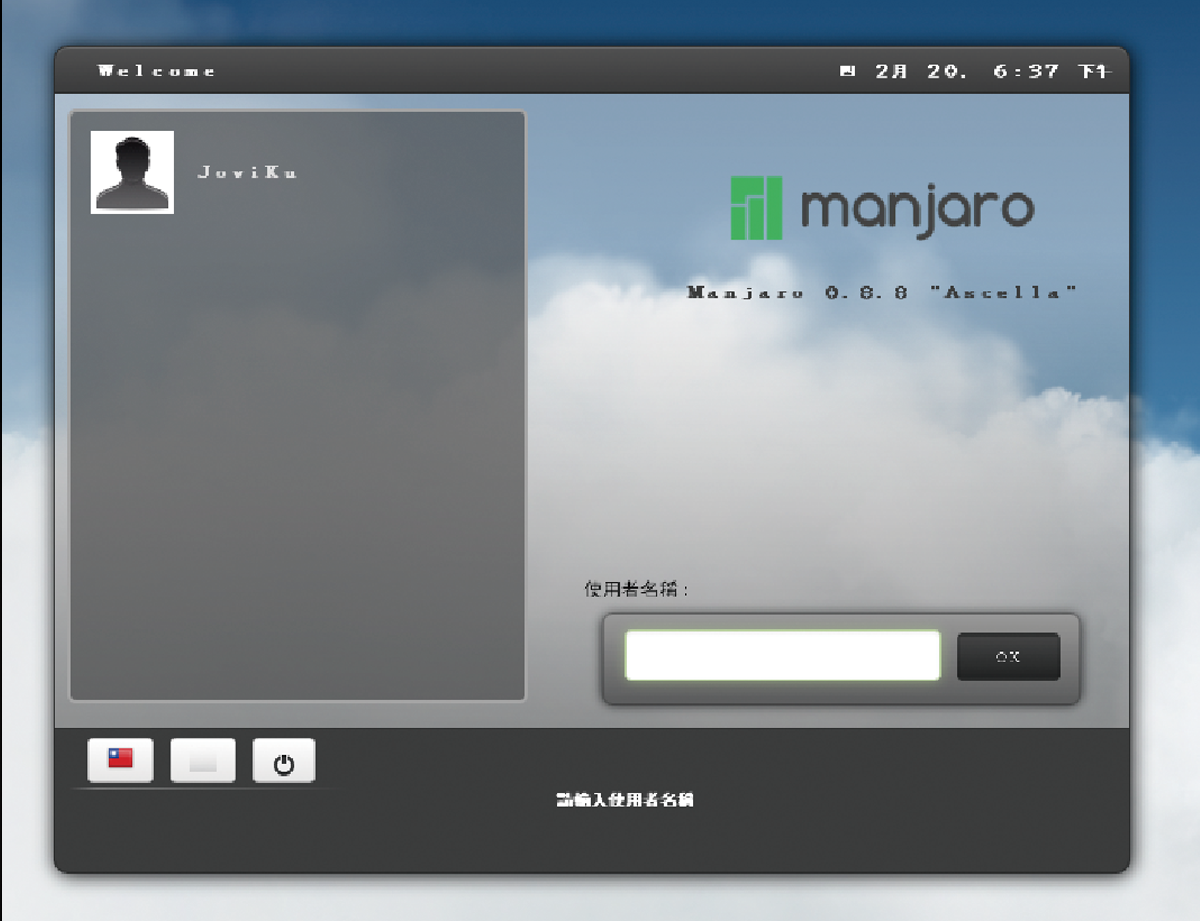Click the blank session selector button
Screen dimensions: 1200x921
(203, 761)
